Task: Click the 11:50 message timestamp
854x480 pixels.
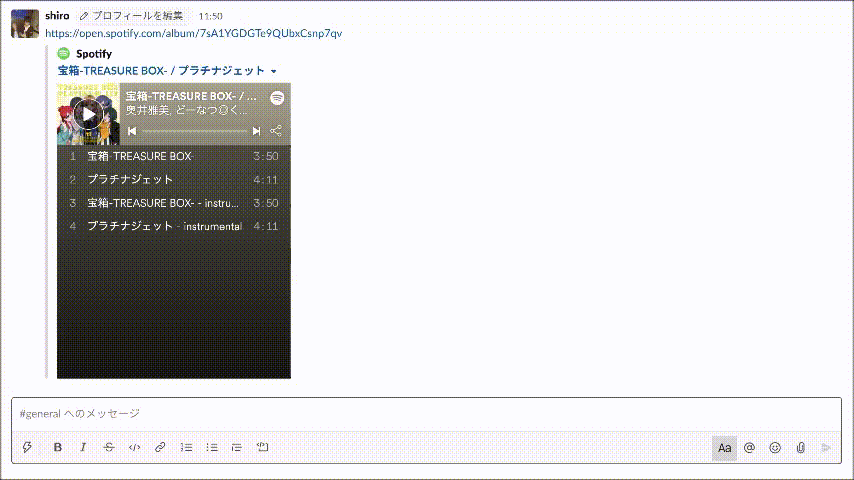Action: 210,16
